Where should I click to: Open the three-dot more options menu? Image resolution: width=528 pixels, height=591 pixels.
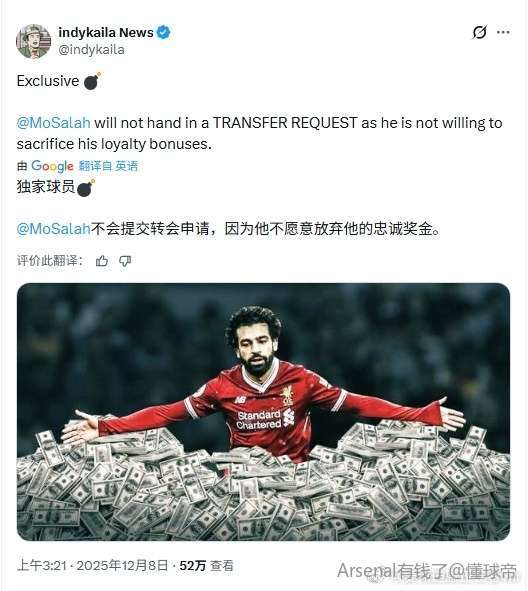[x=503, y=32]
